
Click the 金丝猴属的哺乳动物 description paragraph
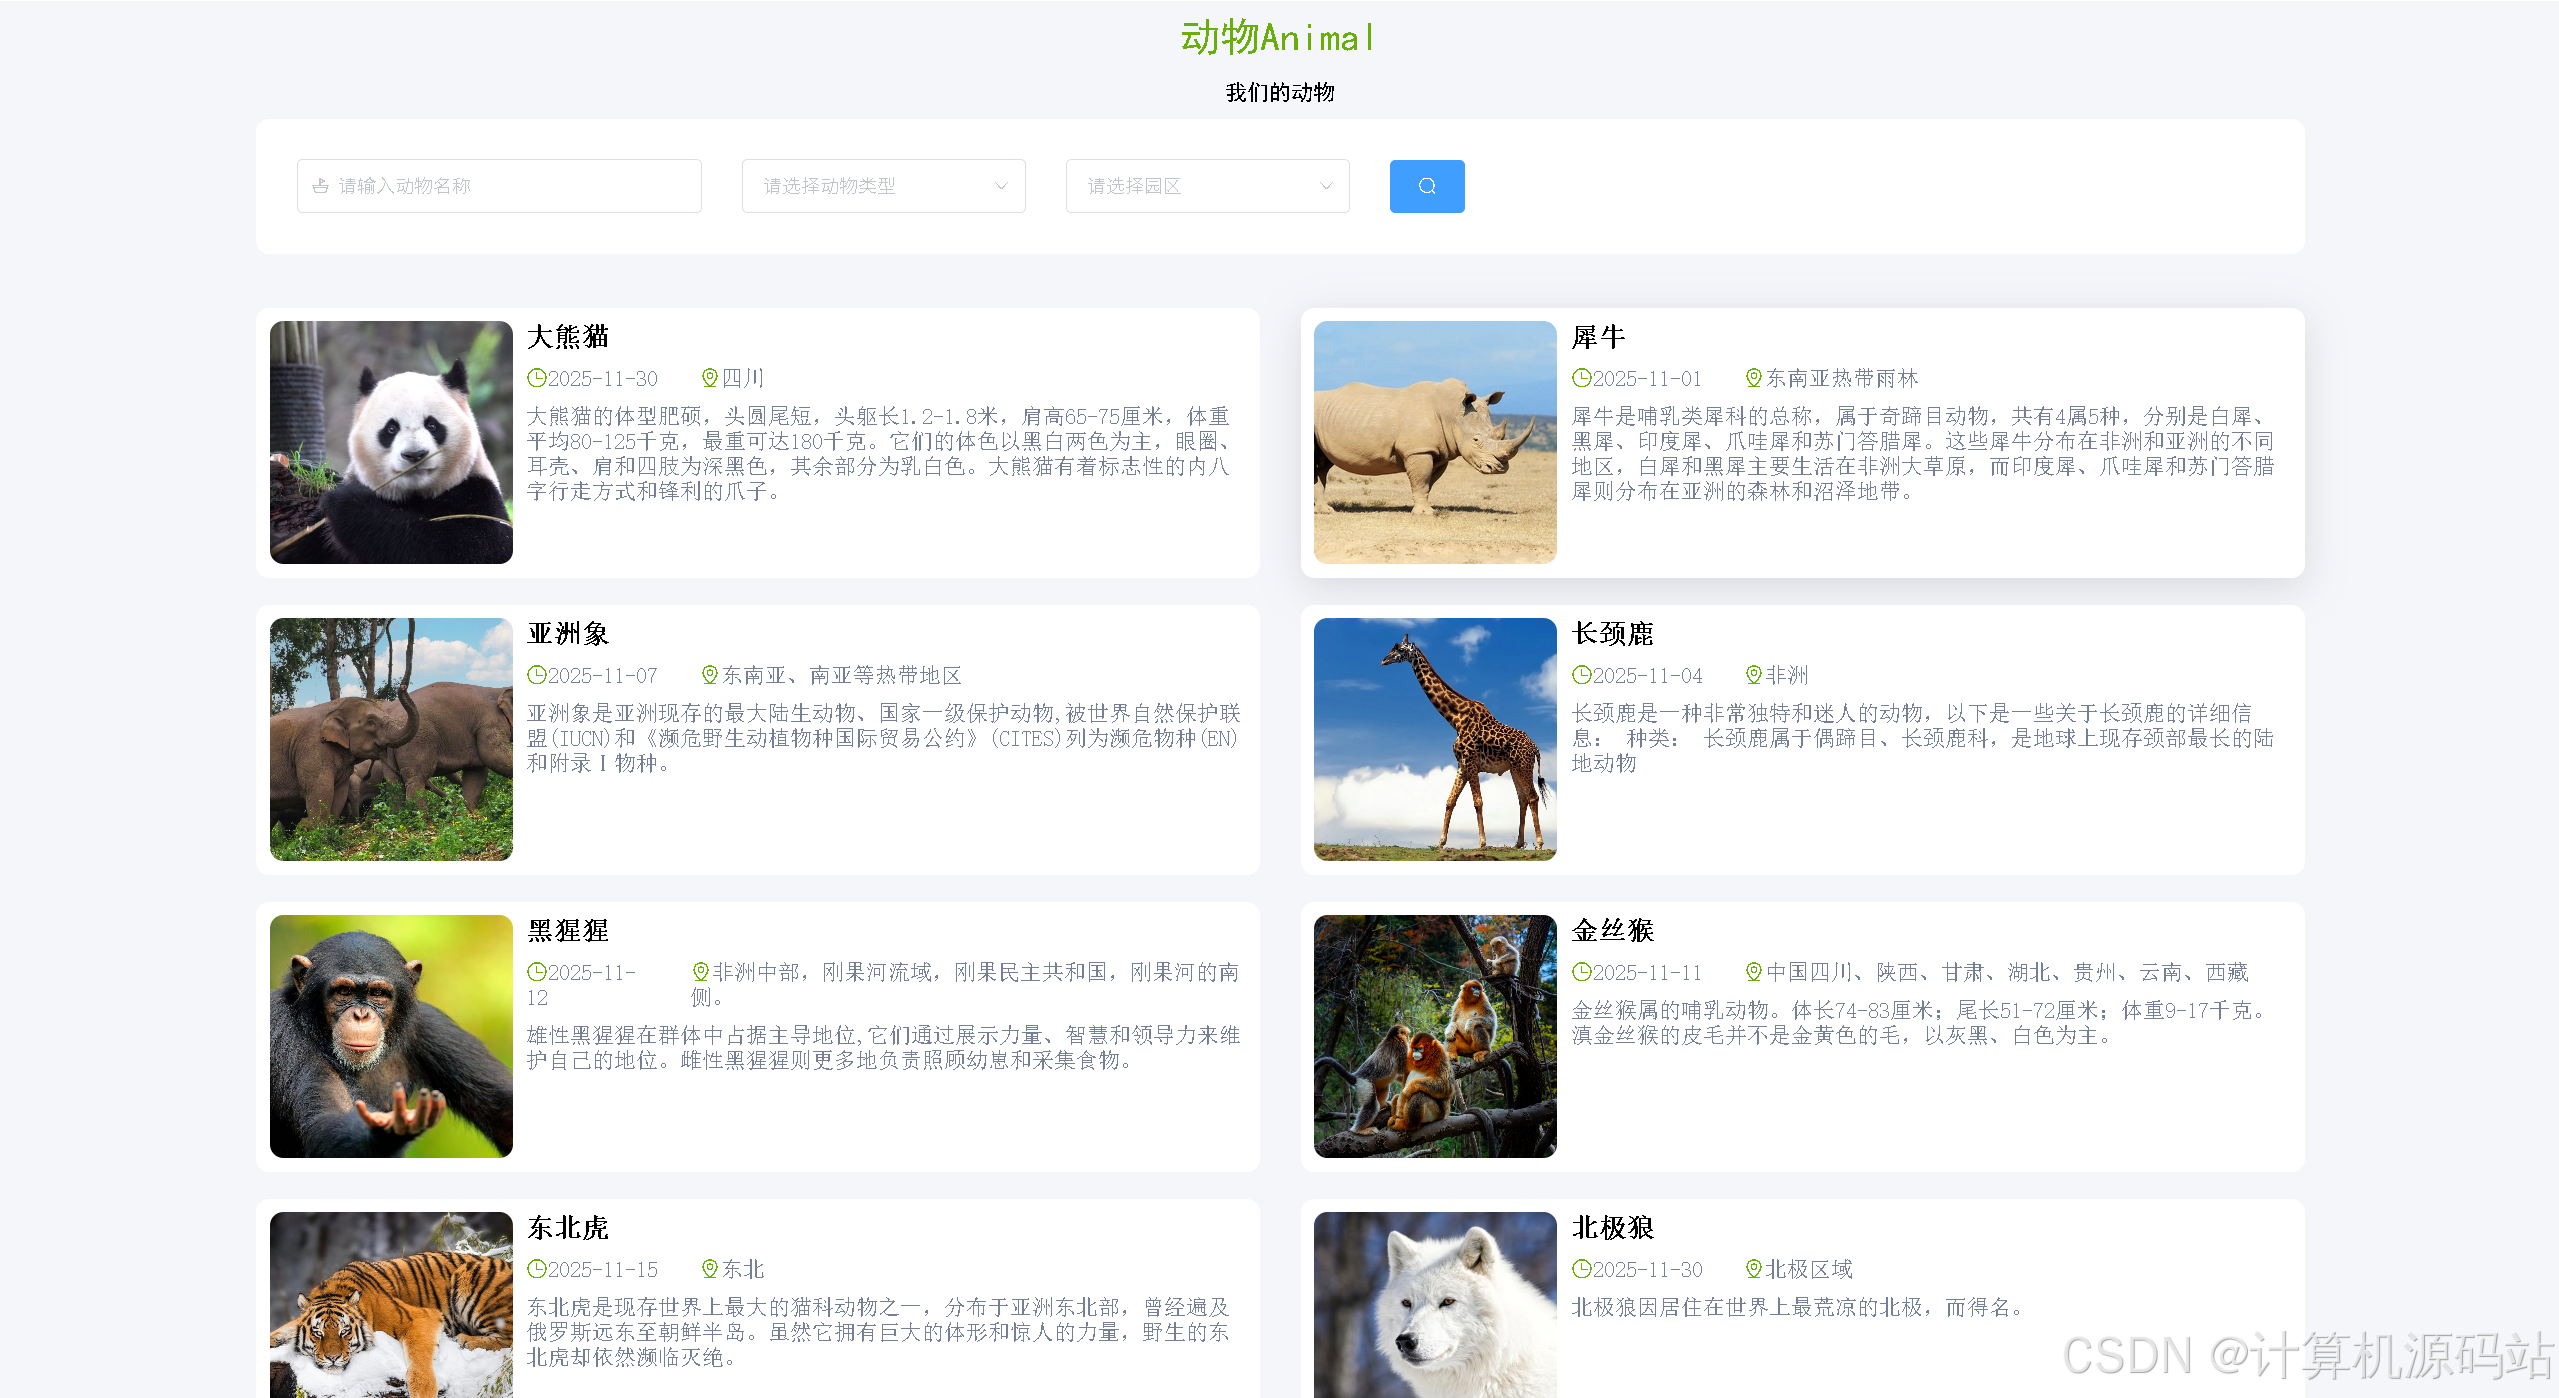click(1919, 1023)
